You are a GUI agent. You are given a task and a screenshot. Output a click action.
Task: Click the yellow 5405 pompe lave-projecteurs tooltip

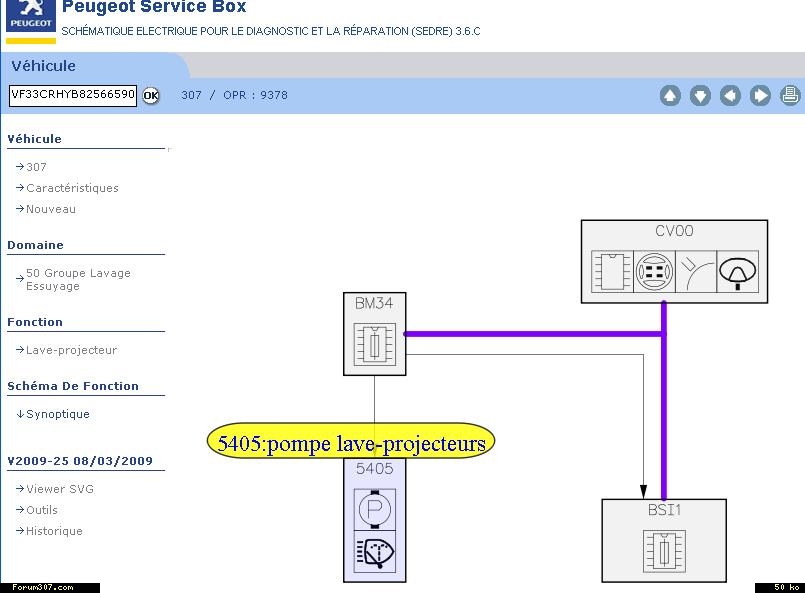351,442
